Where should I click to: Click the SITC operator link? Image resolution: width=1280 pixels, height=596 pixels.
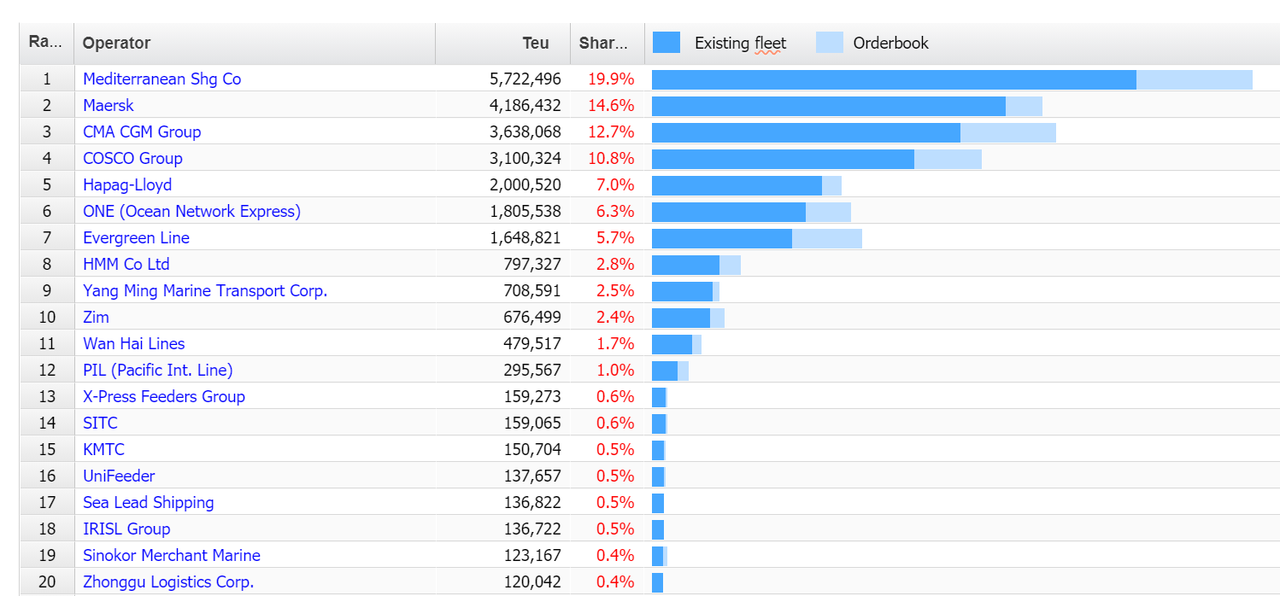100,423
